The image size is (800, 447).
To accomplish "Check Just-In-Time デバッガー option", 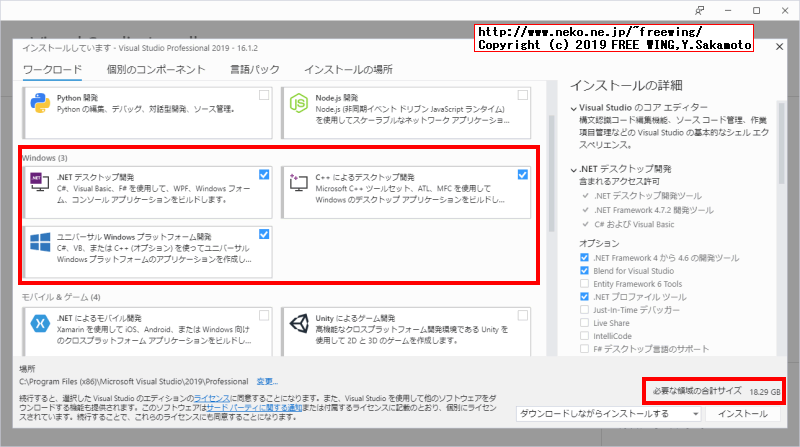I will point(584,310).
